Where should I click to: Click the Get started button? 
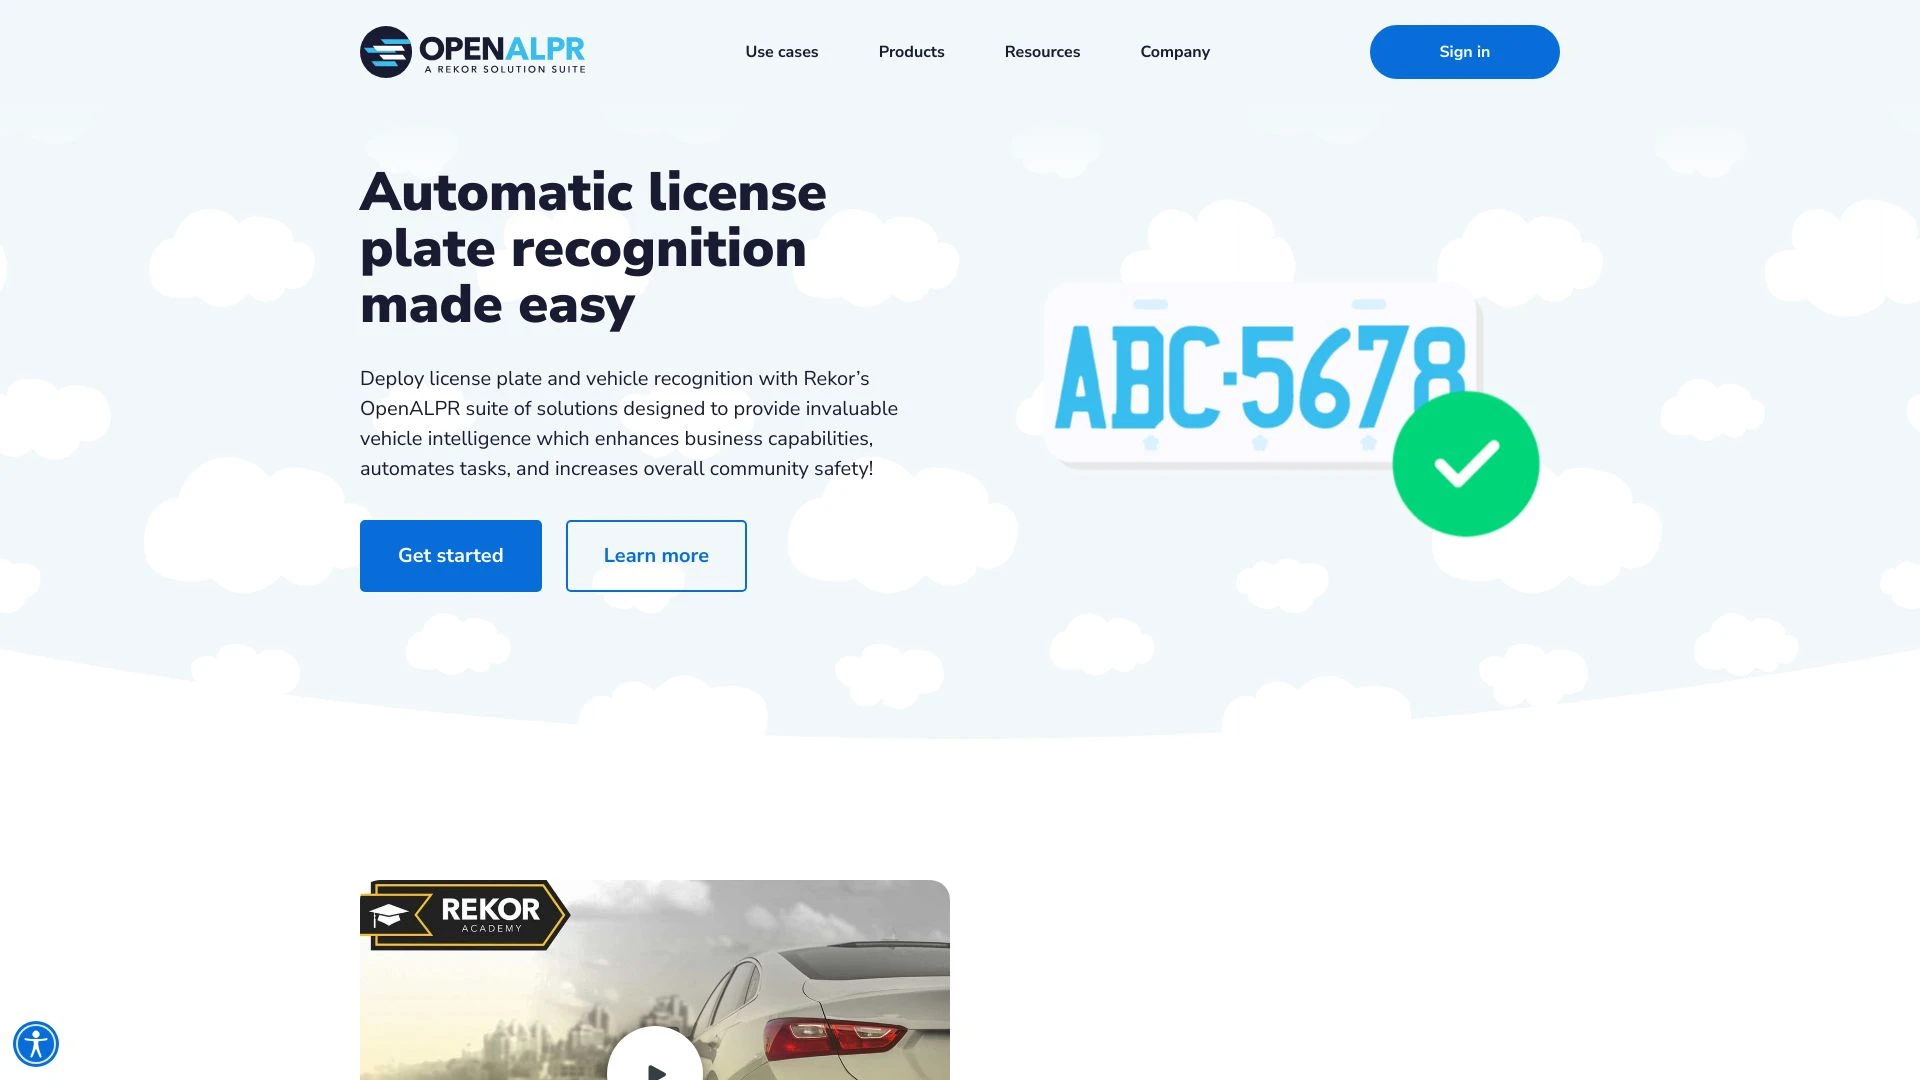click(450, 555)
